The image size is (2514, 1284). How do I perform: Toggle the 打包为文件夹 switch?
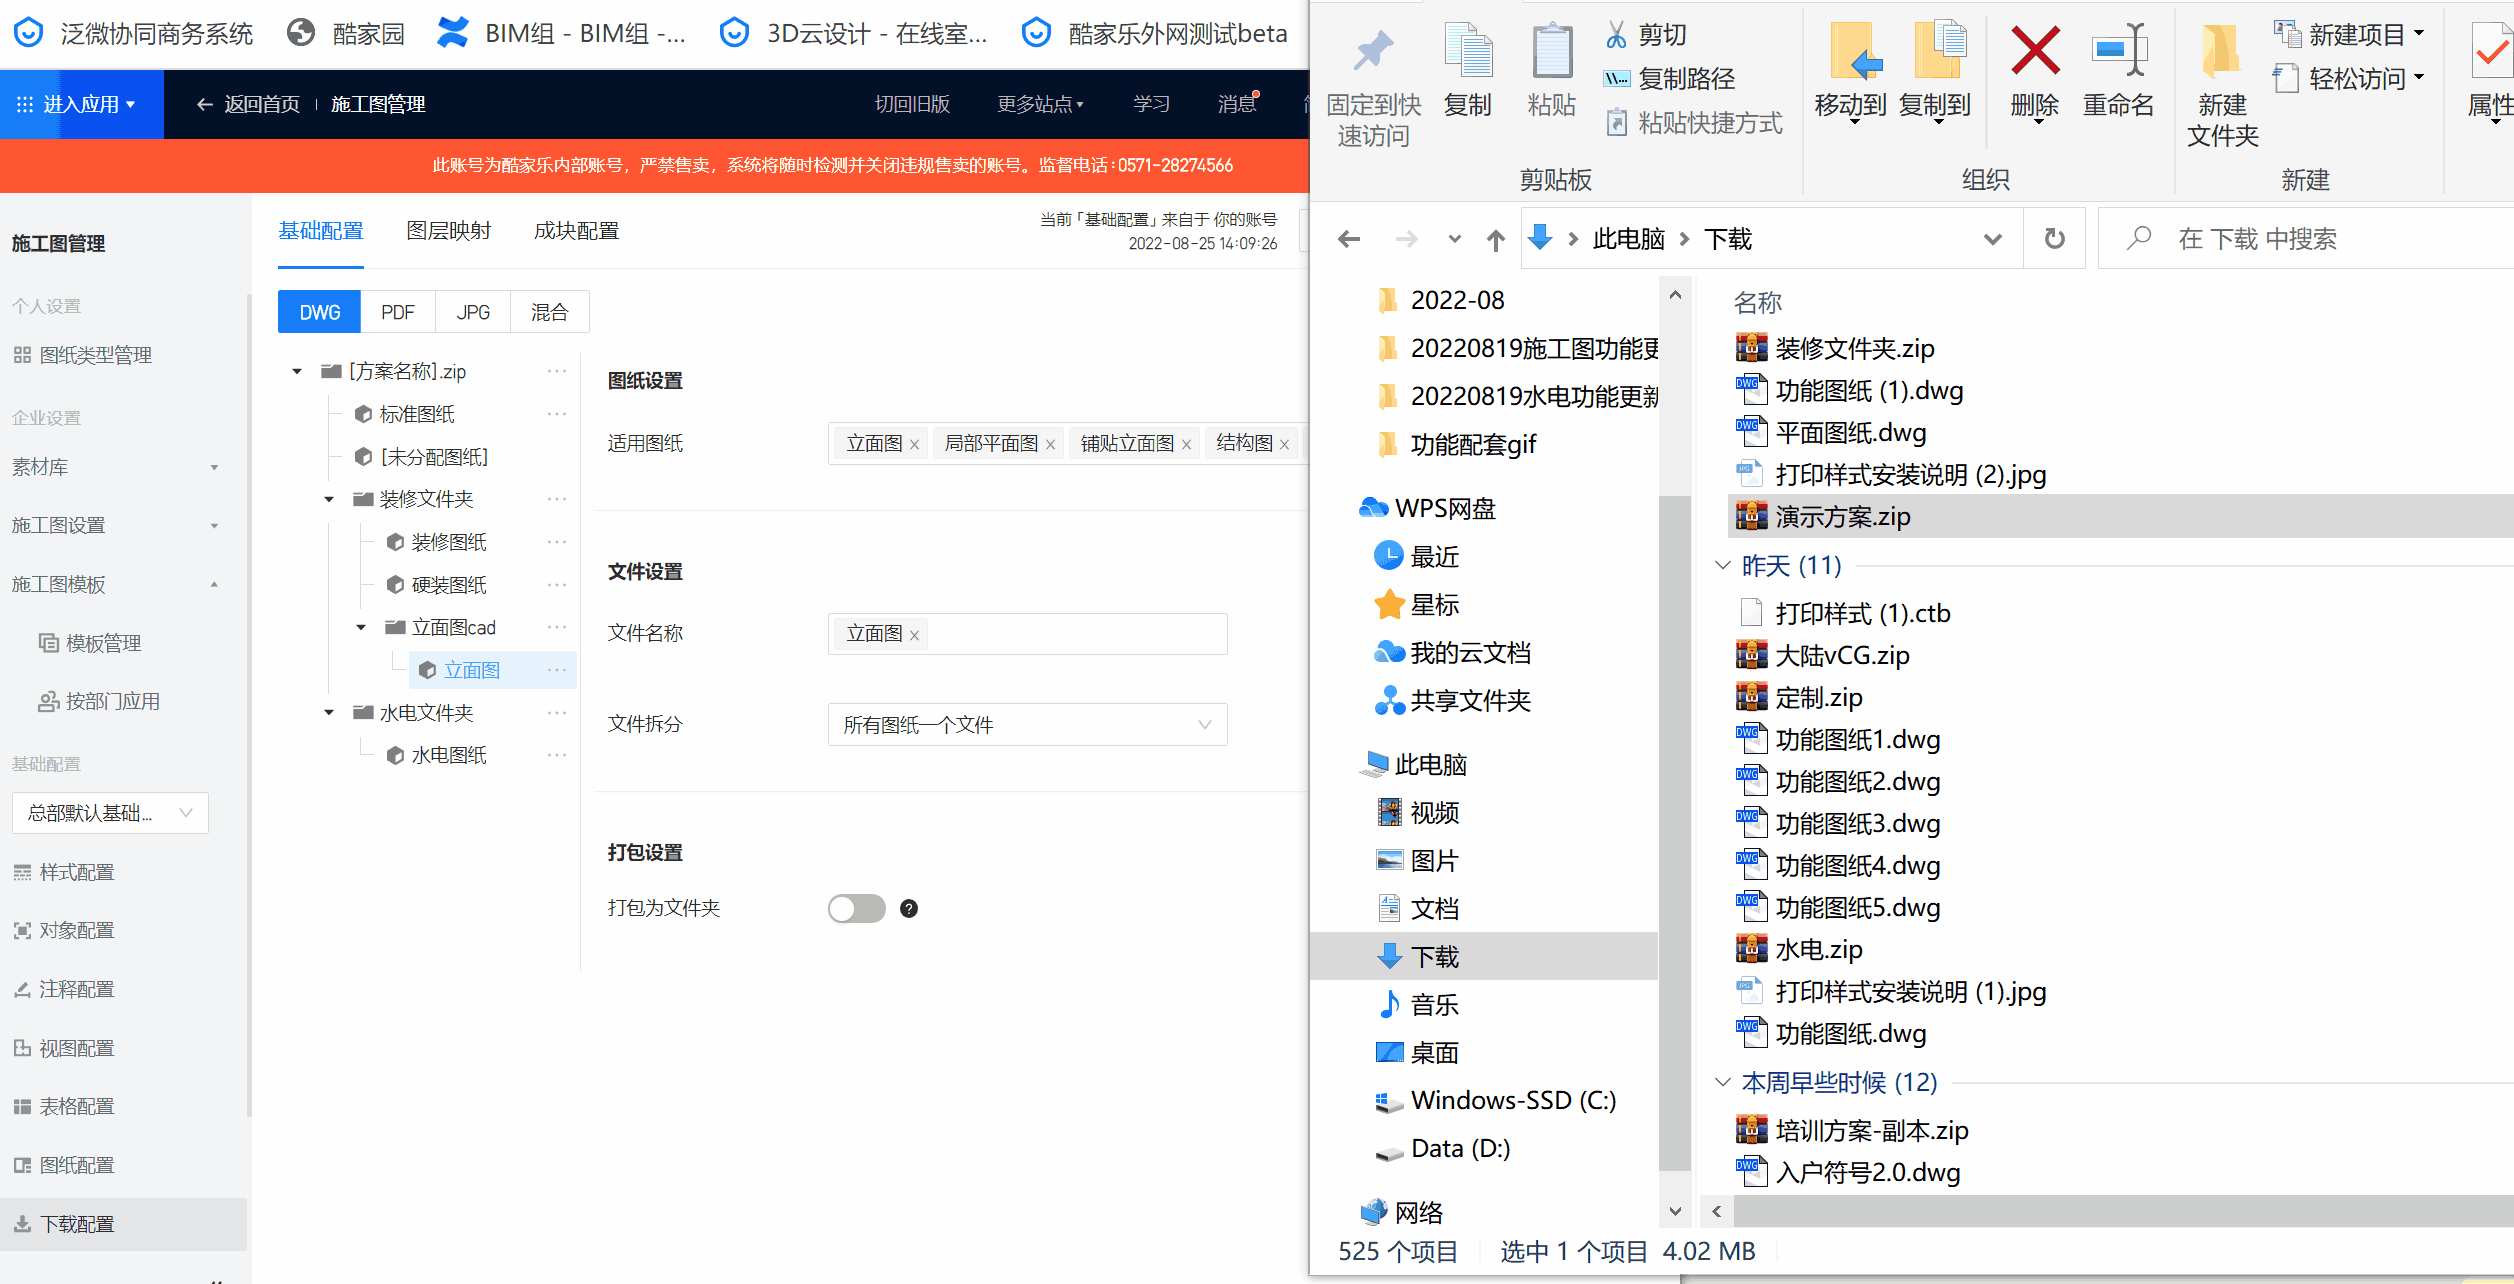(856, 908)
